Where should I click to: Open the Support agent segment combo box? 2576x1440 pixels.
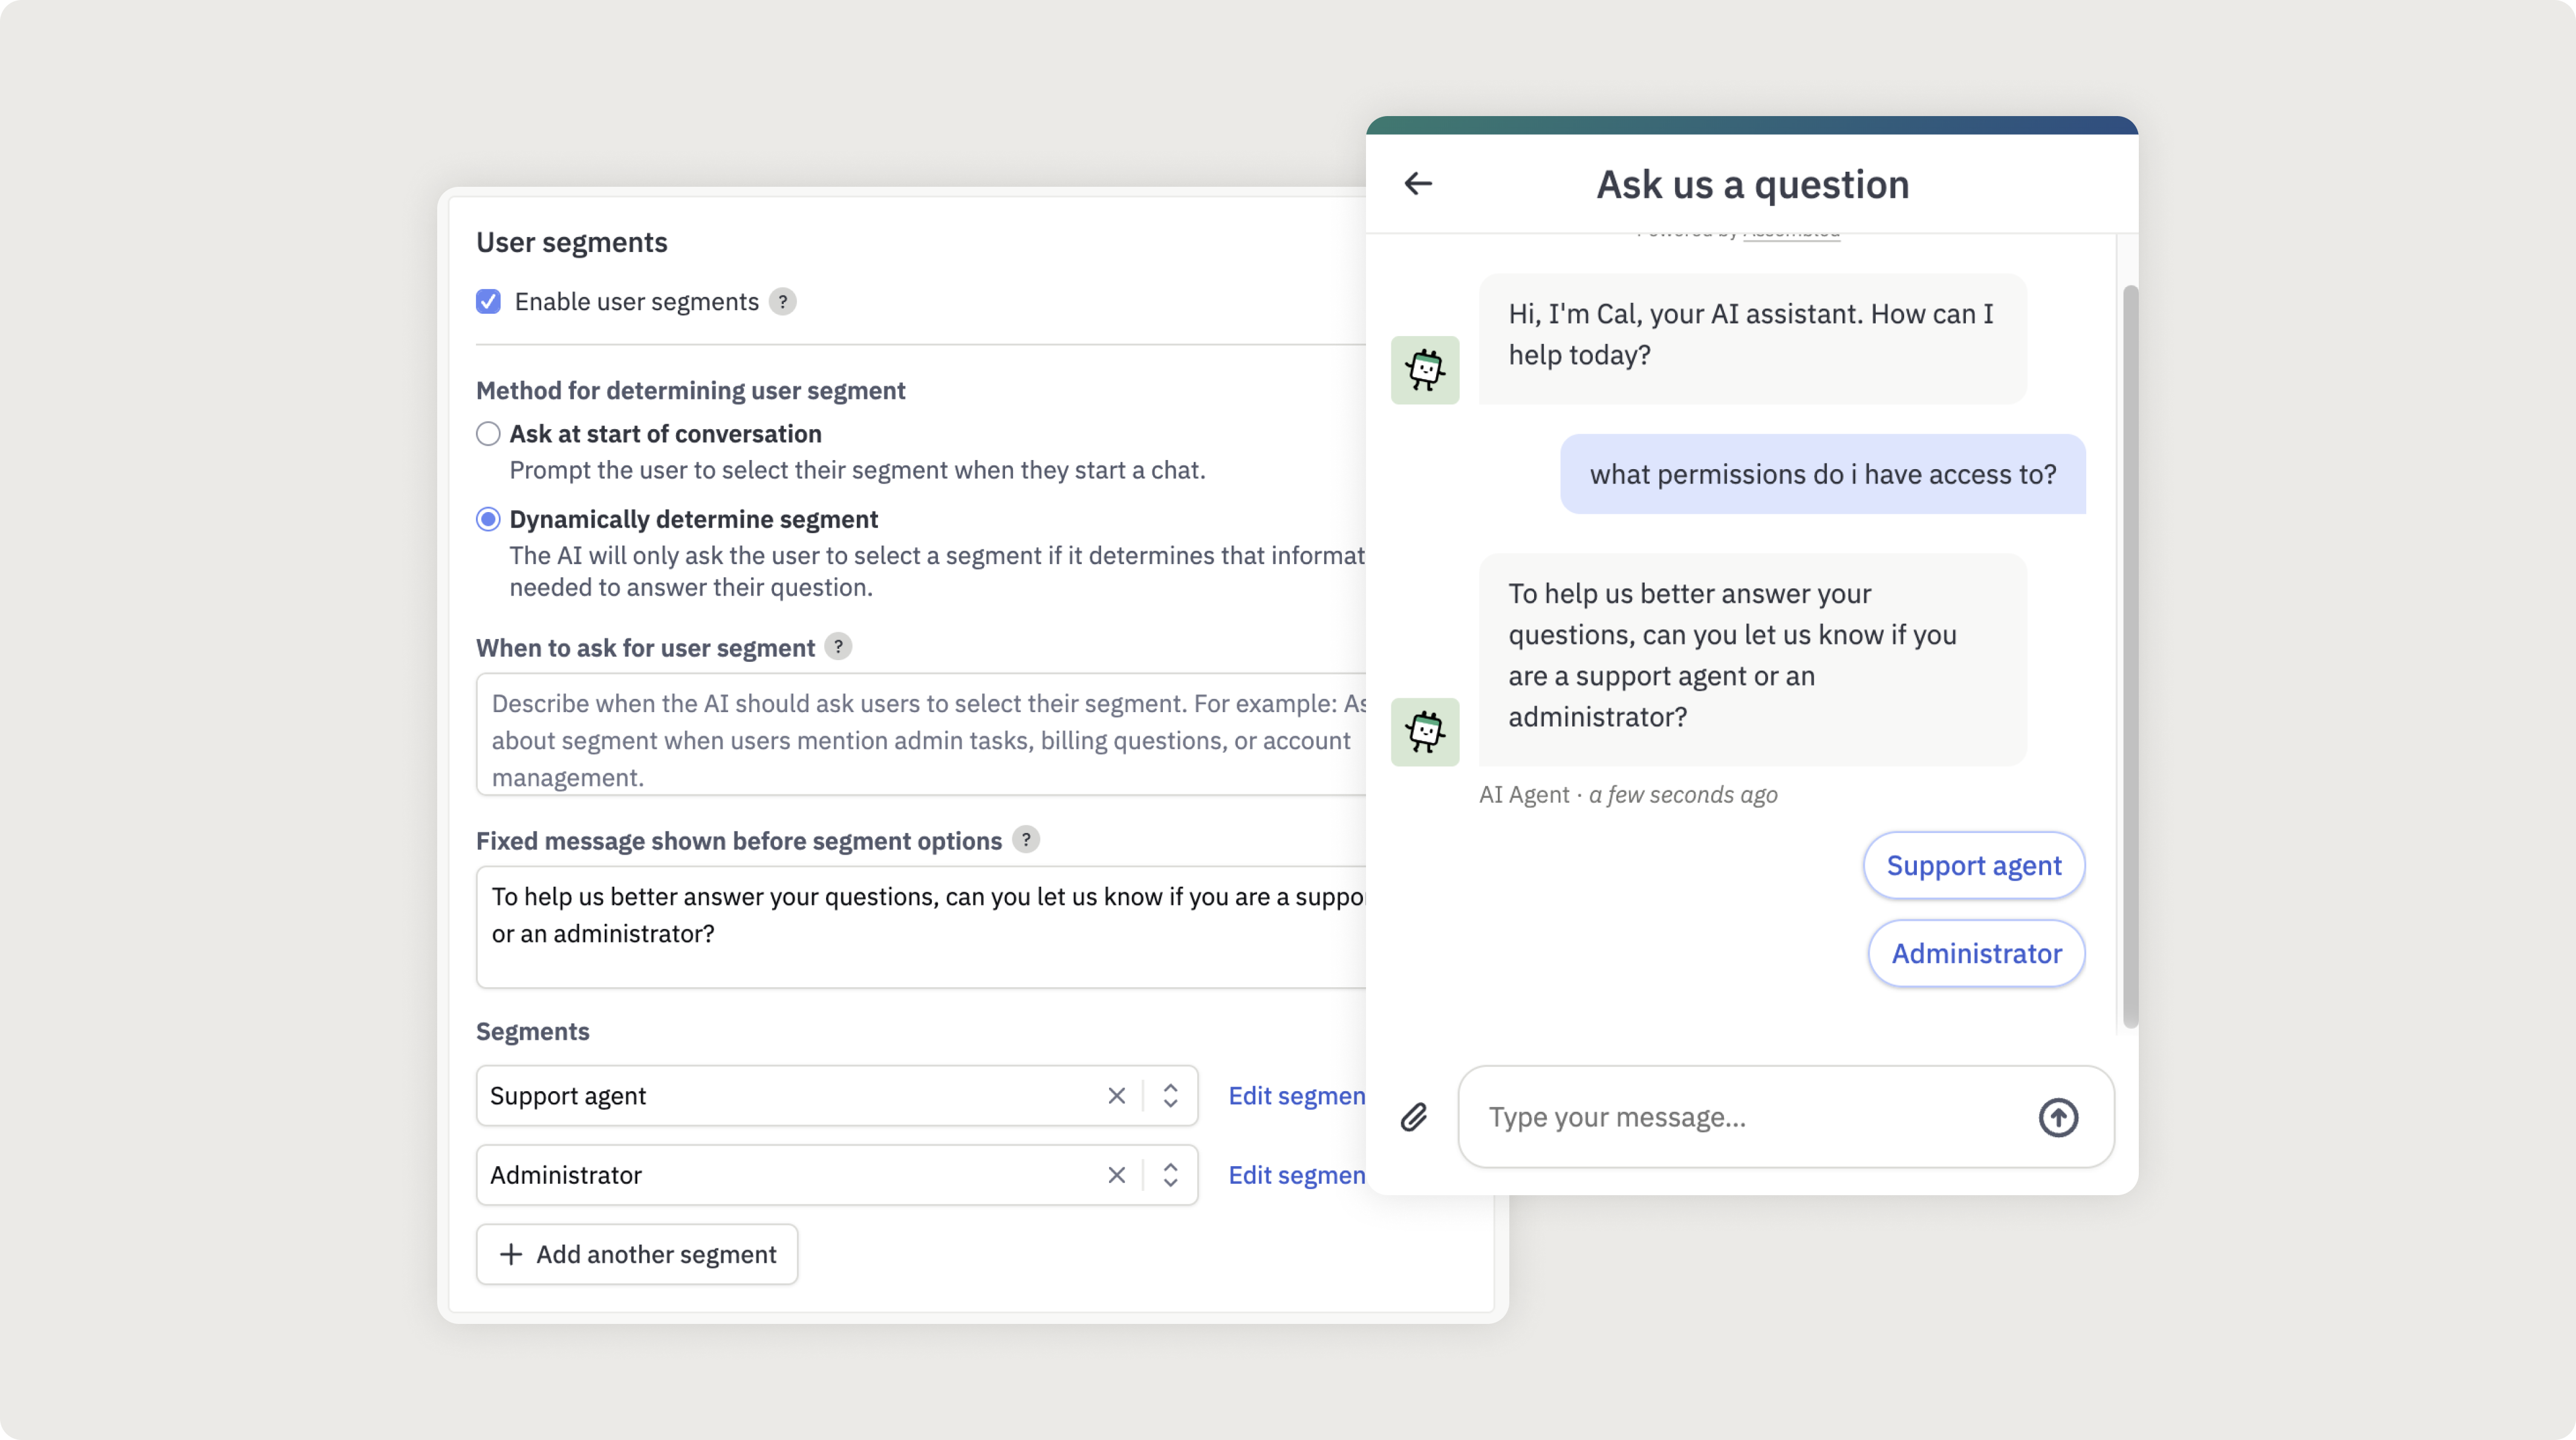tap(837, 1096)
